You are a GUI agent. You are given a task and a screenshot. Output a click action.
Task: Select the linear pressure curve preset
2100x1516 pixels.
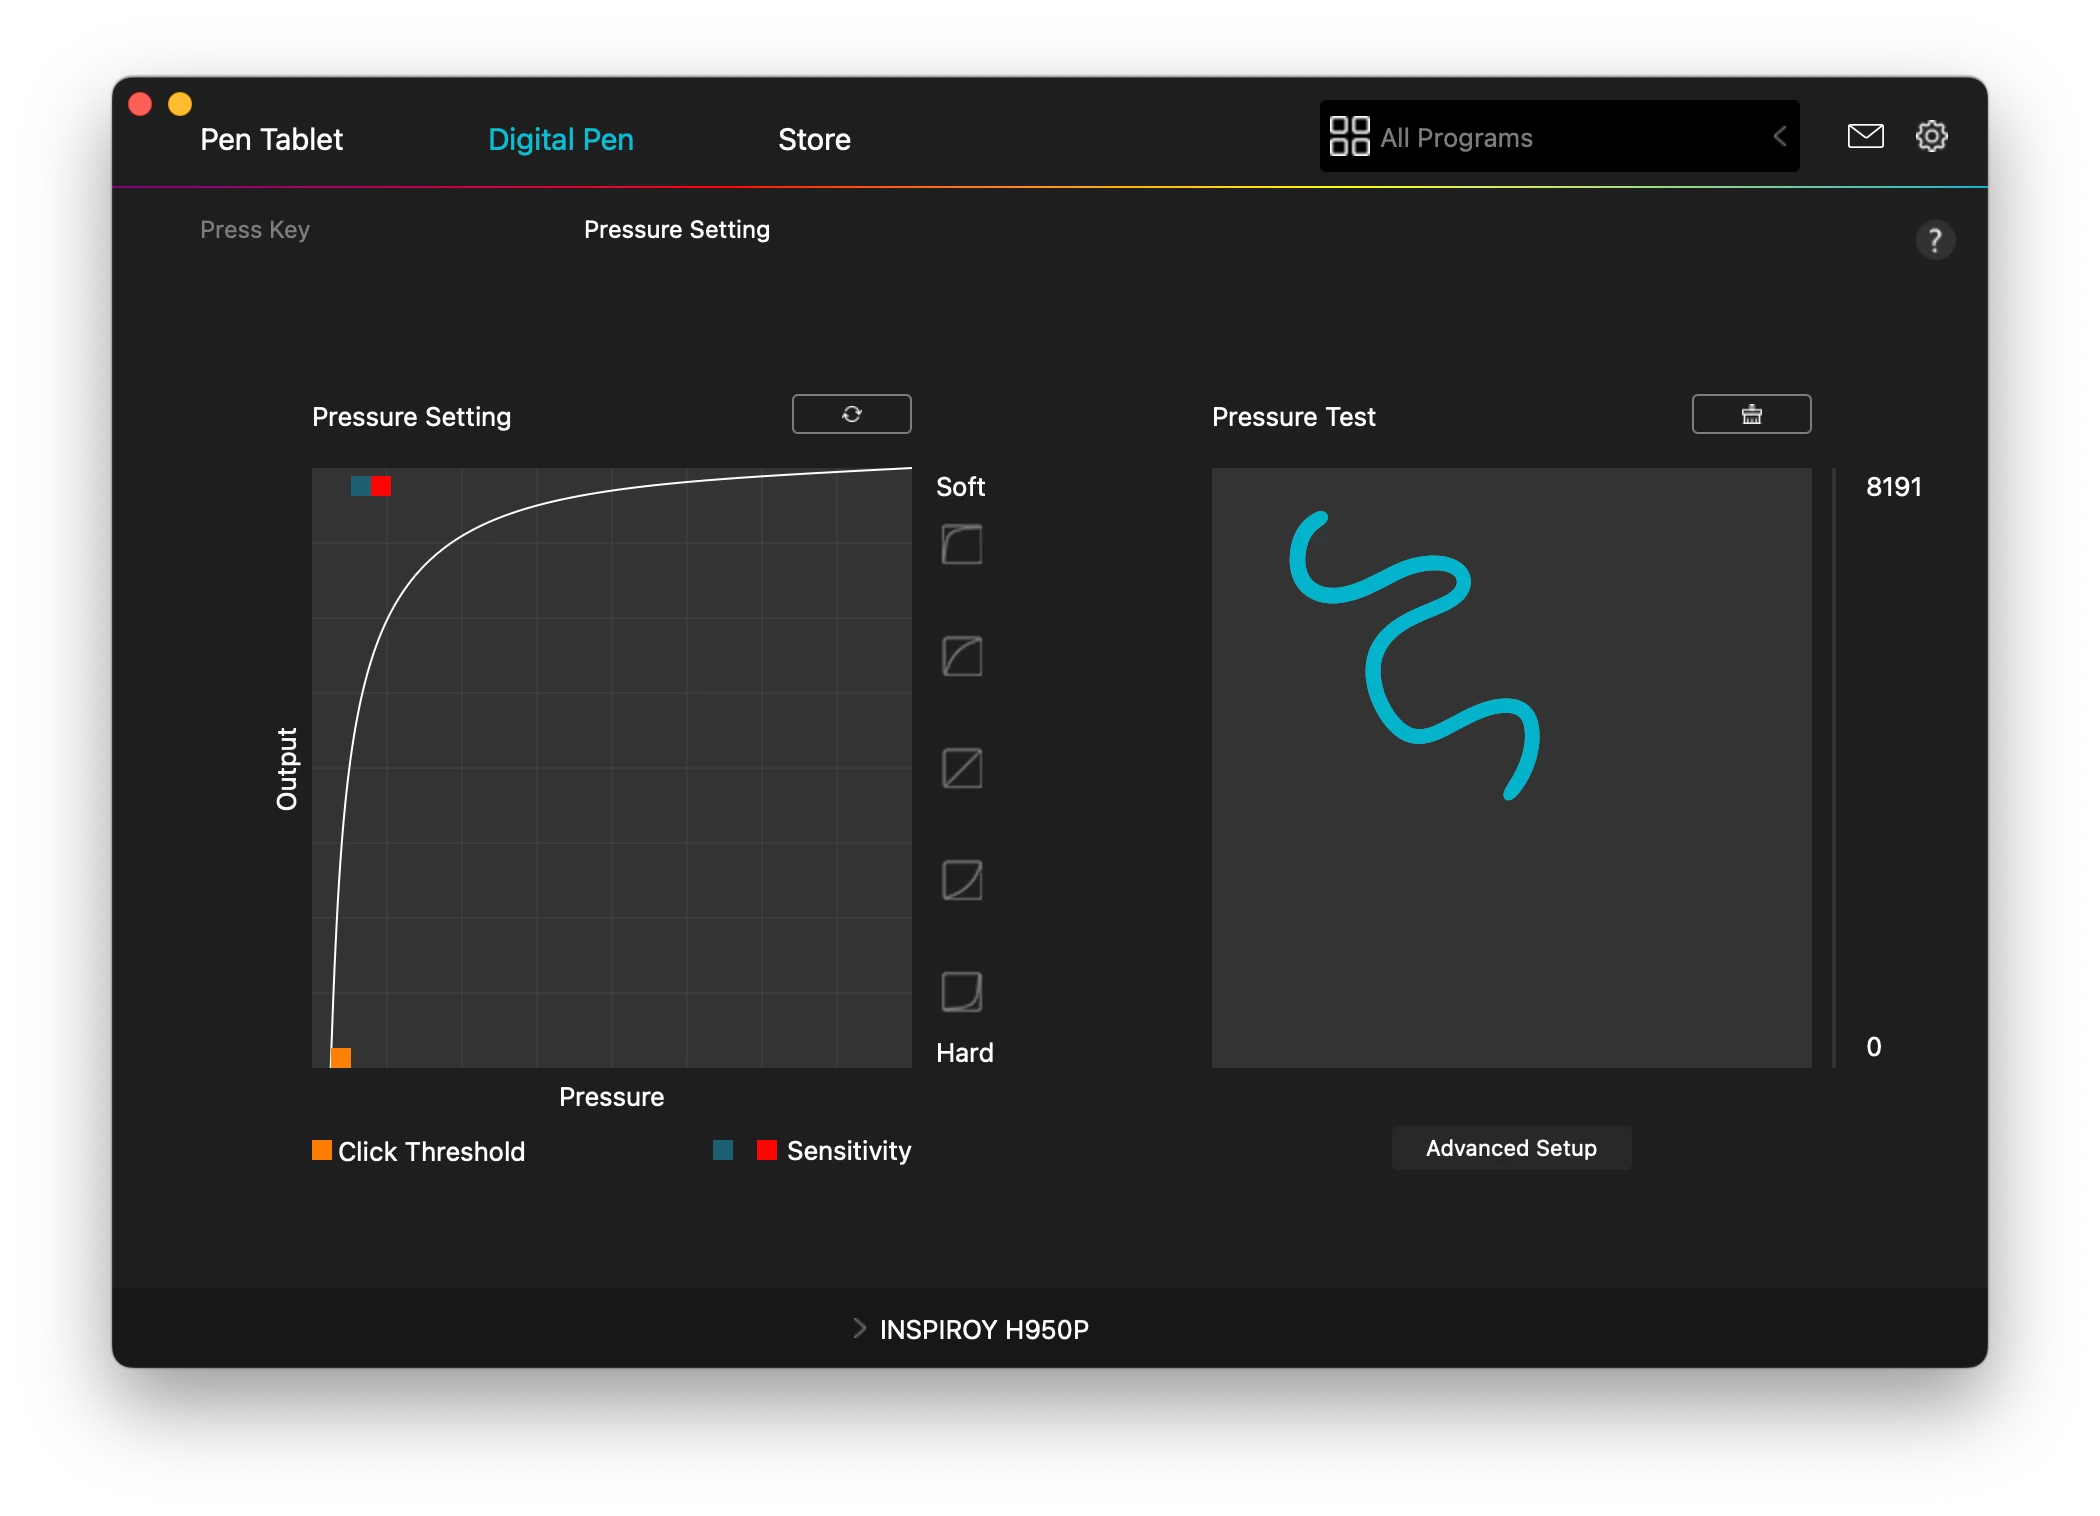click(962, 769)
